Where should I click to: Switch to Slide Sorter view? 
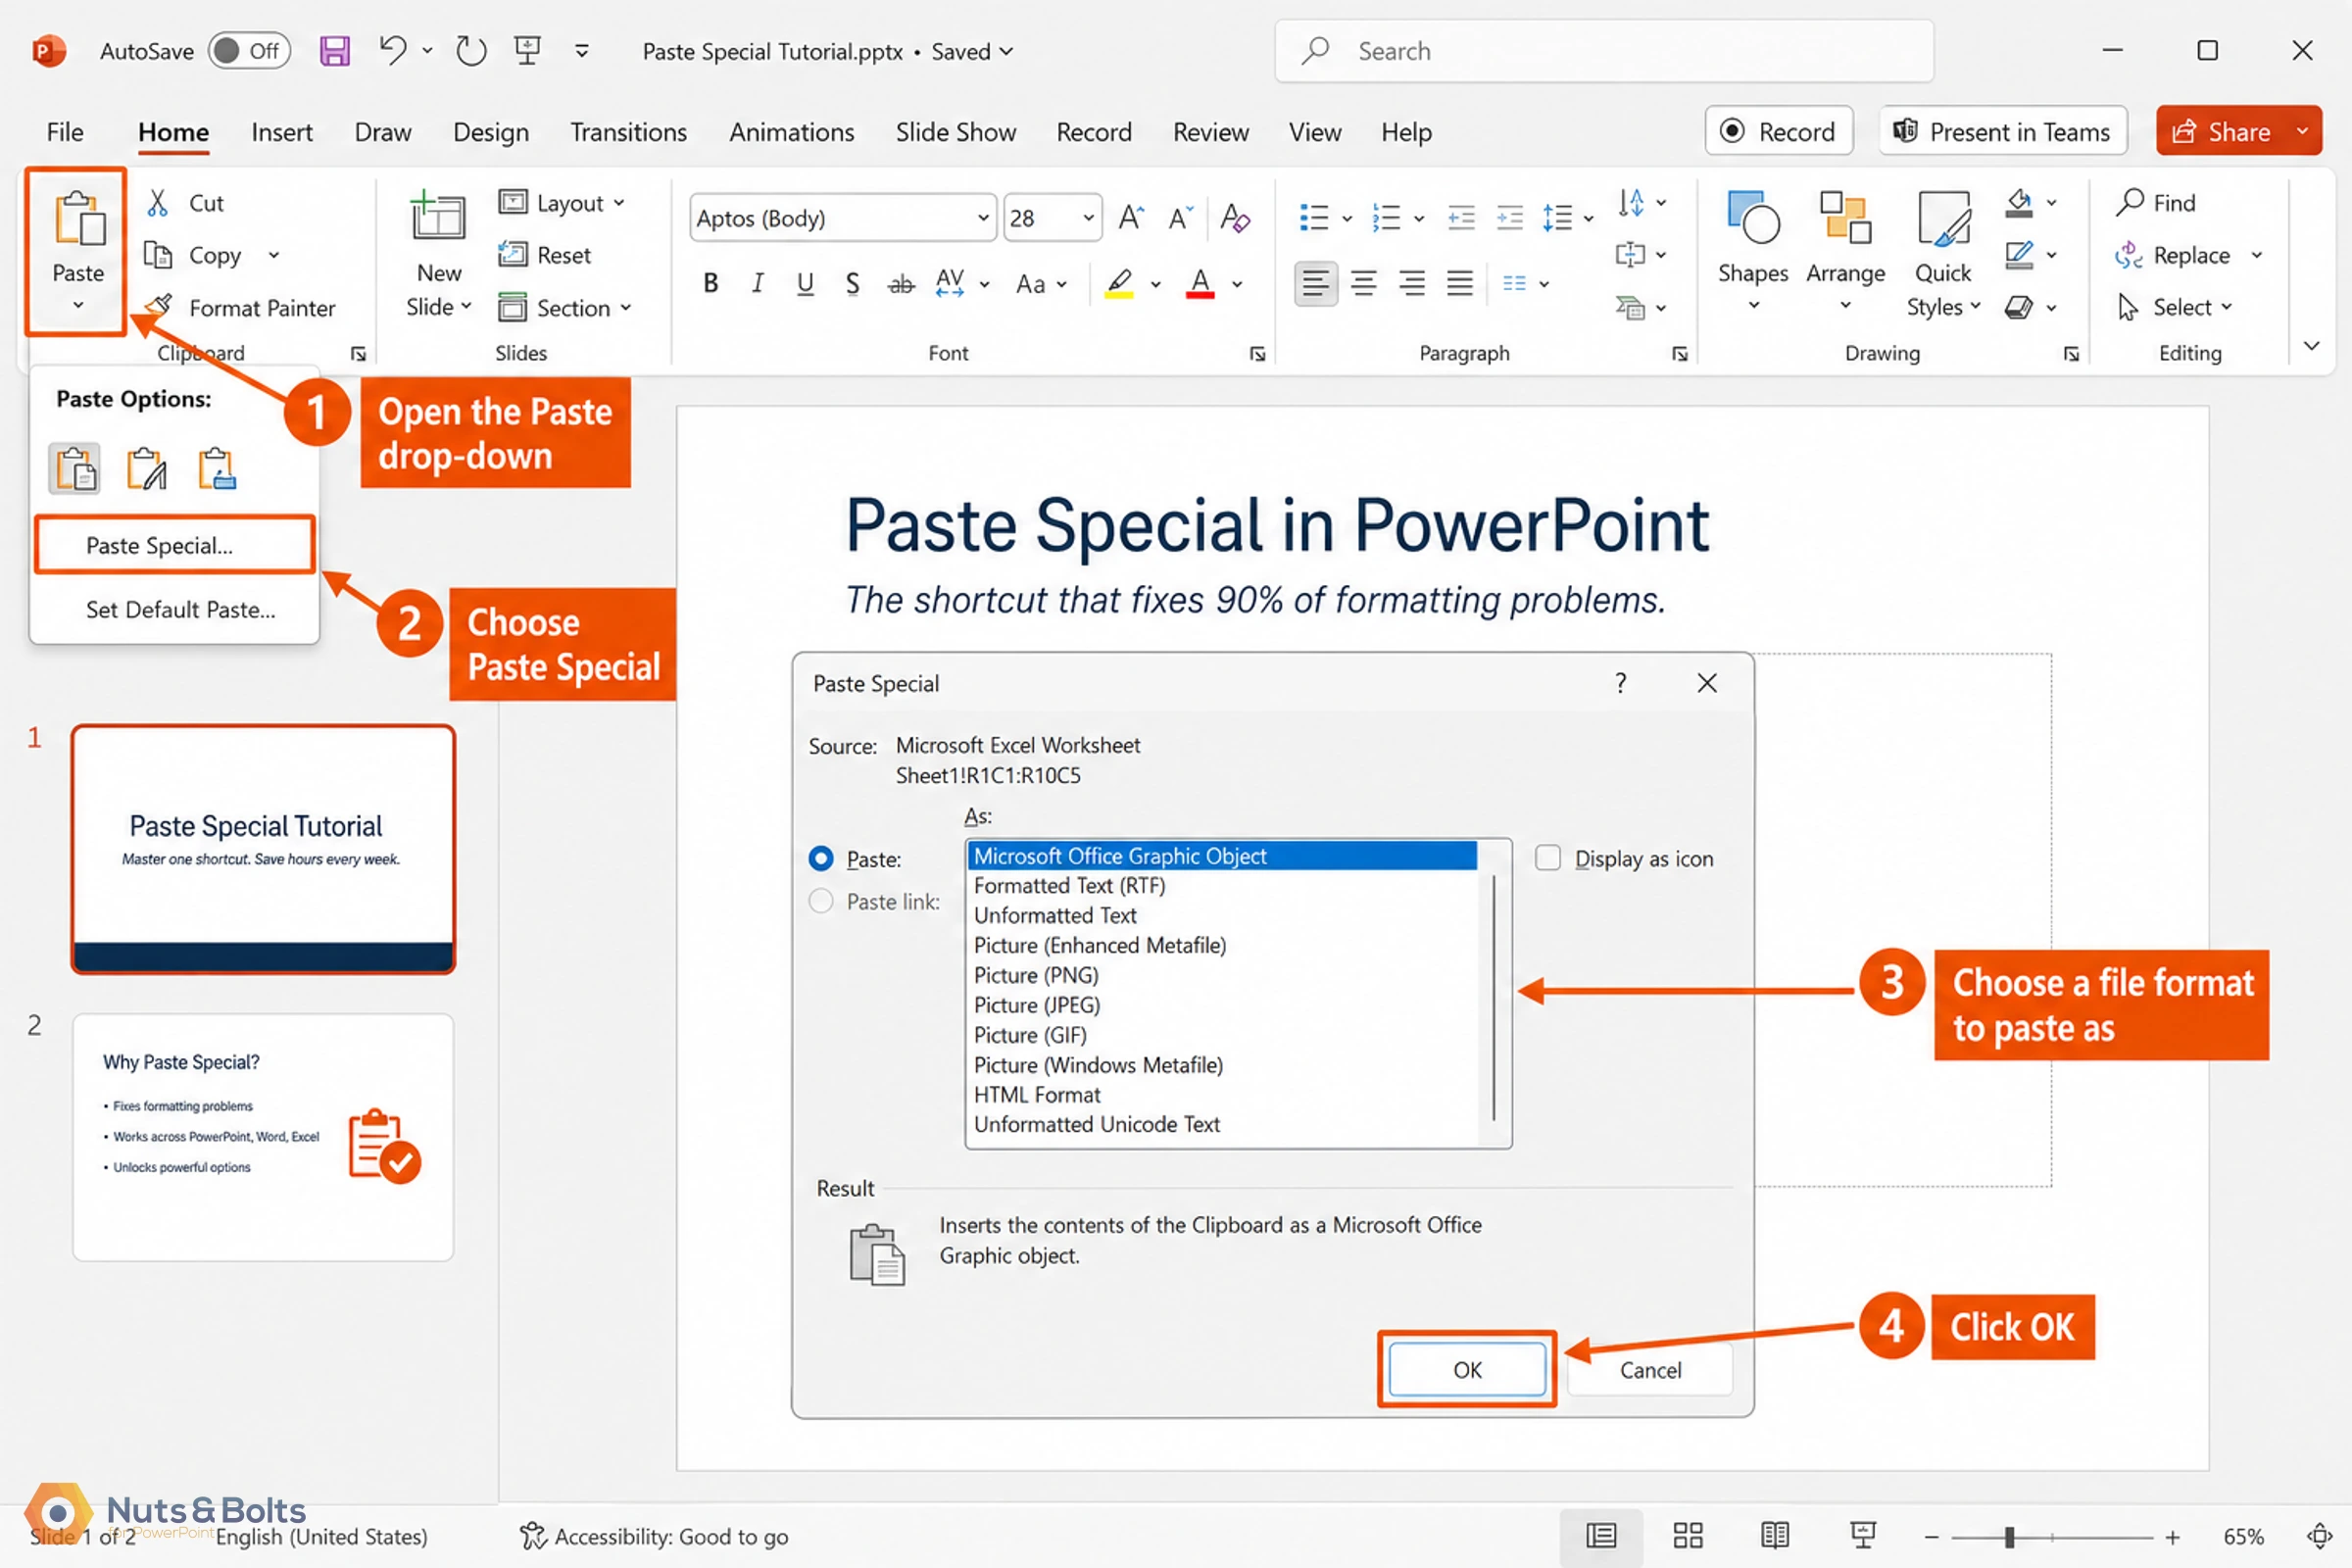[x=1688, y=1536]
